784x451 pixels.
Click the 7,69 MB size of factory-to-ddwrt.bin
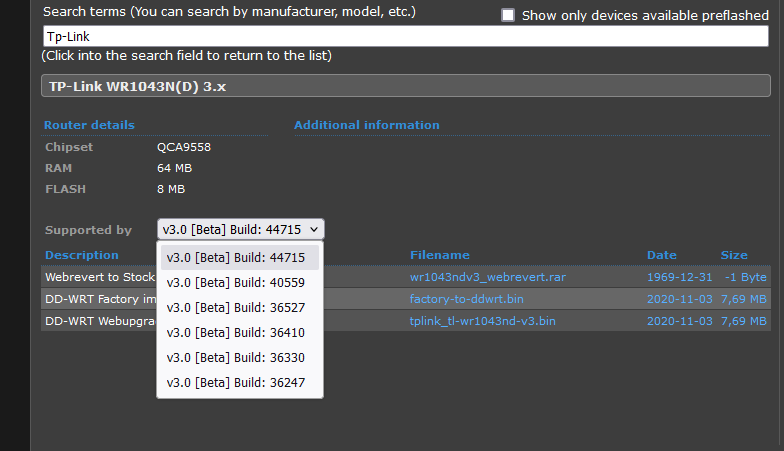pyautogui.click(x=744, y=299)
